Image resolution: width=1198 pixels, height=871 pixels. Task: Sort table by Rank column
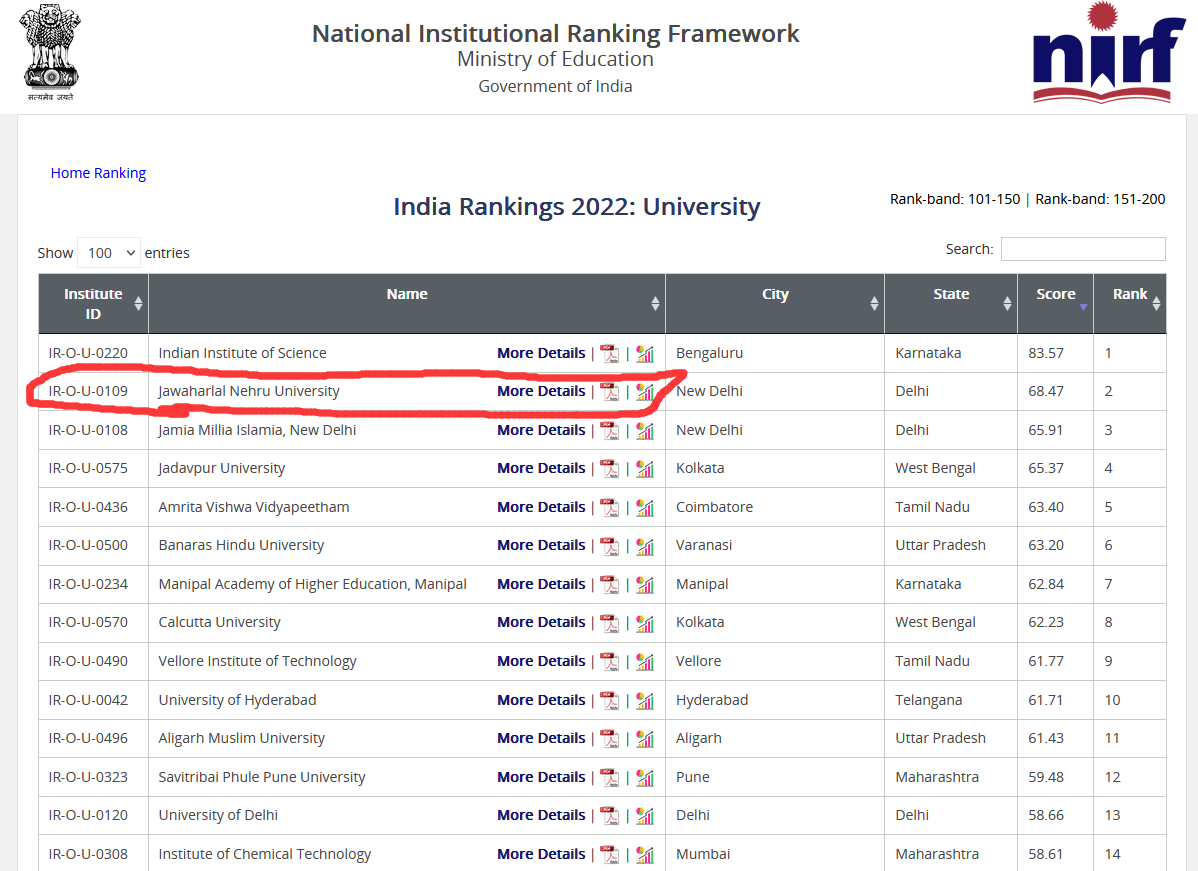1129,295
